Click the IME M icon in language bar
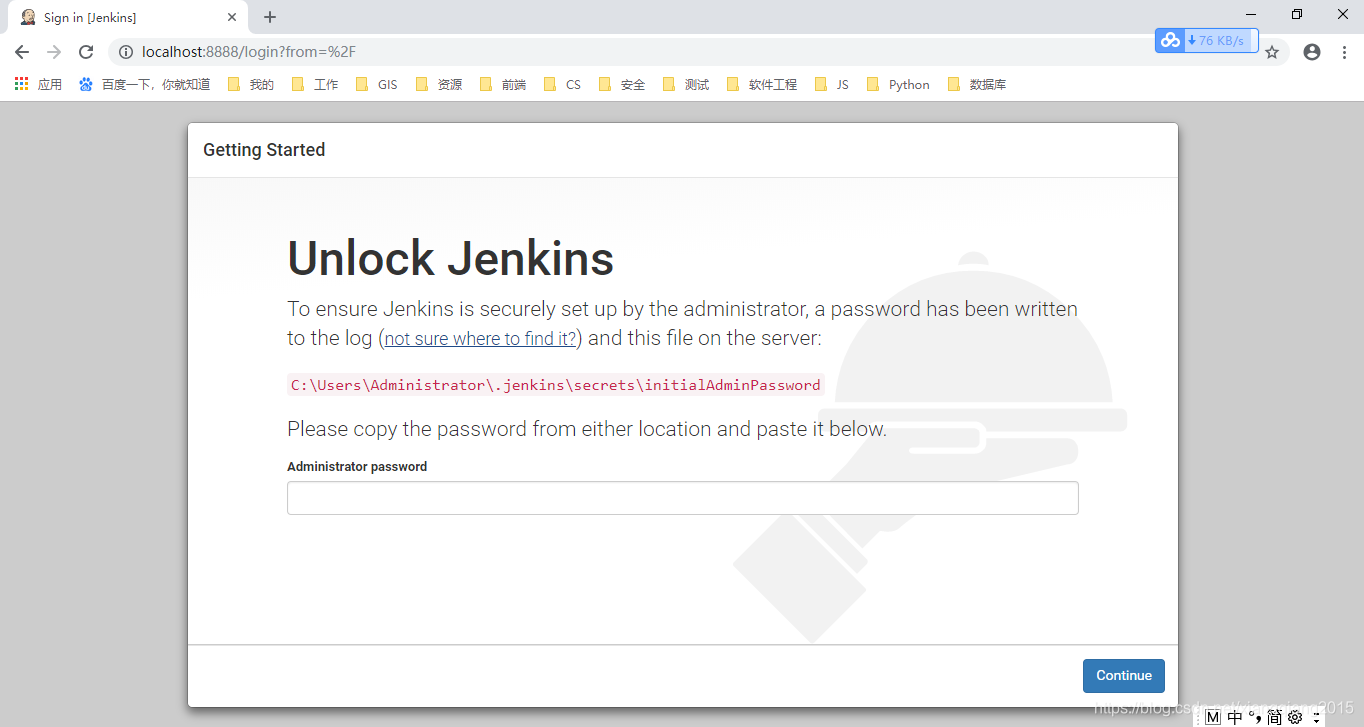 tap(1213, 717)
